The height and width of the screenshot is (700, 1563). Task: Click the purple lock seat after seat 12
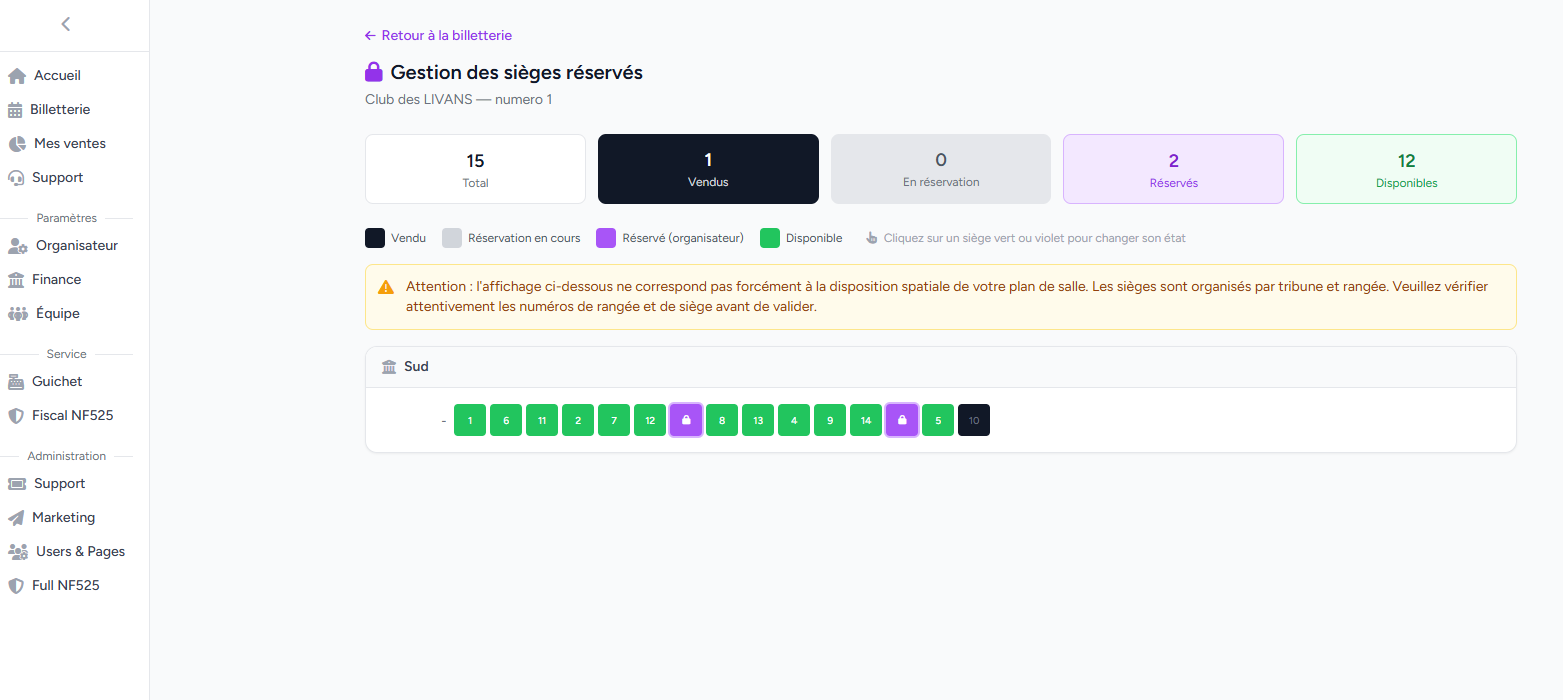click(686, 420)
